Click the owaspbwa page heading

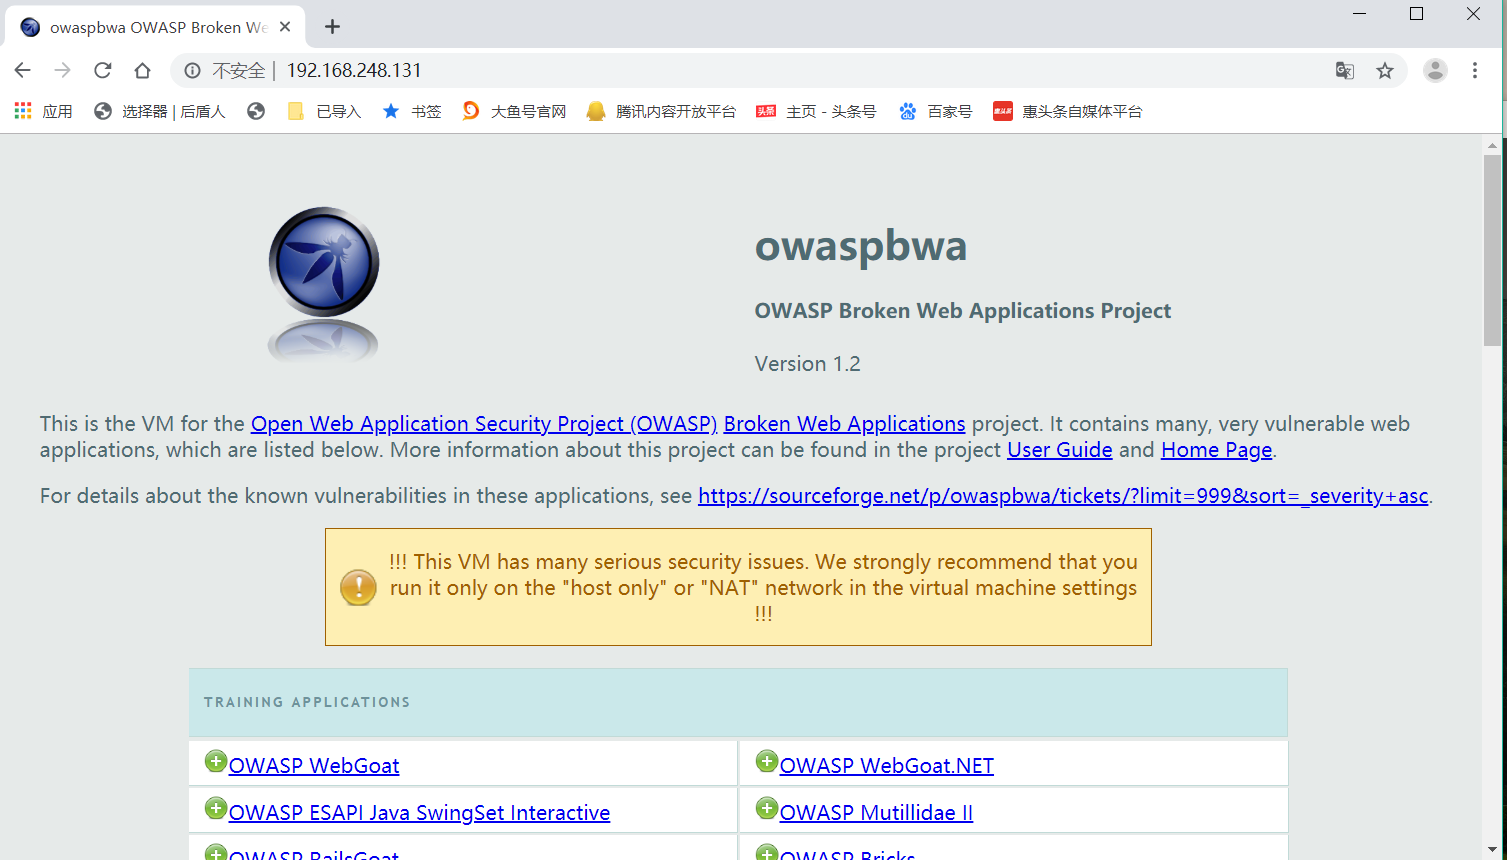click(x=861, y=246)
